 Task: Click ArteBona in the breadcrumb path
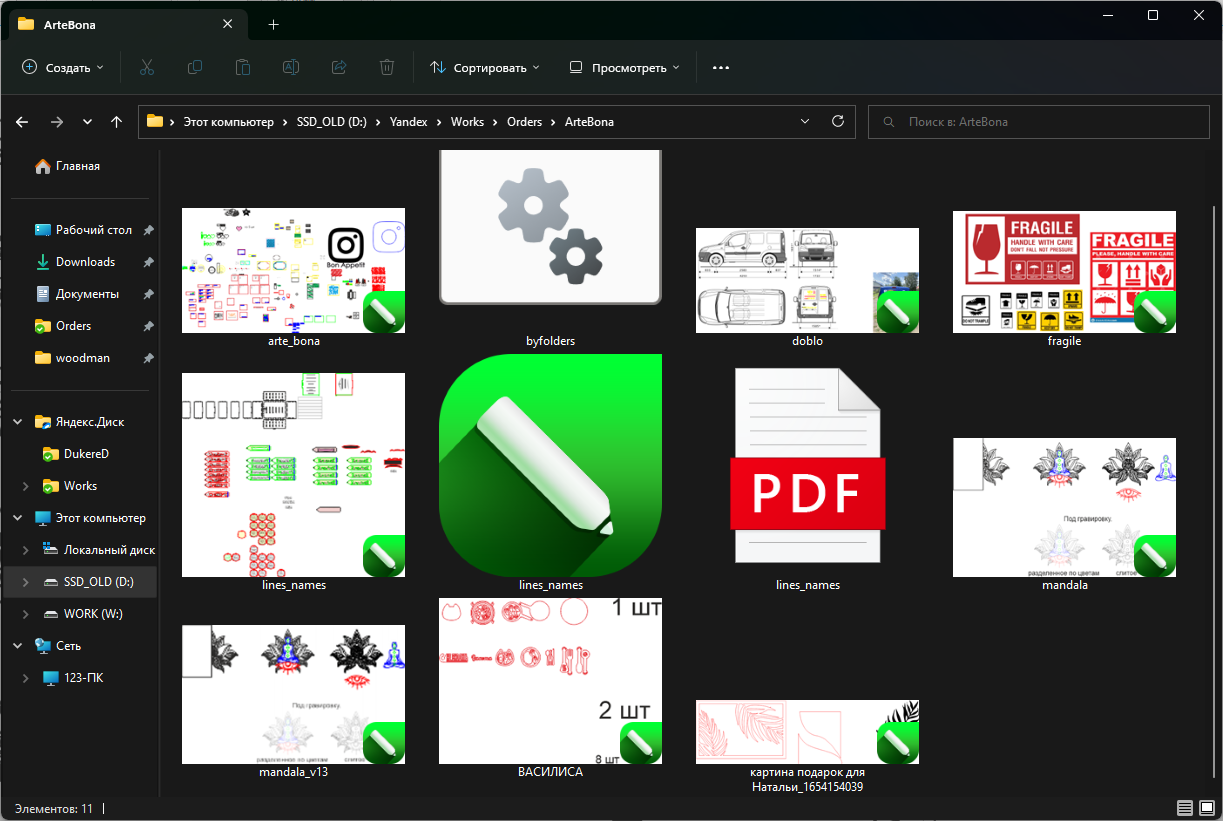coord(589,122)
